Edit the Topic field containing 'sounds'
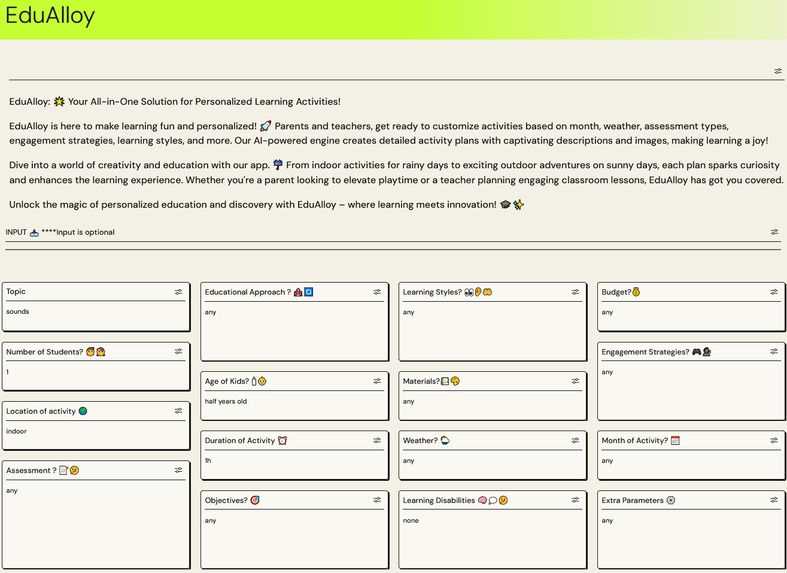This screenshot has height=573, width=787. (x=96, y=316)
